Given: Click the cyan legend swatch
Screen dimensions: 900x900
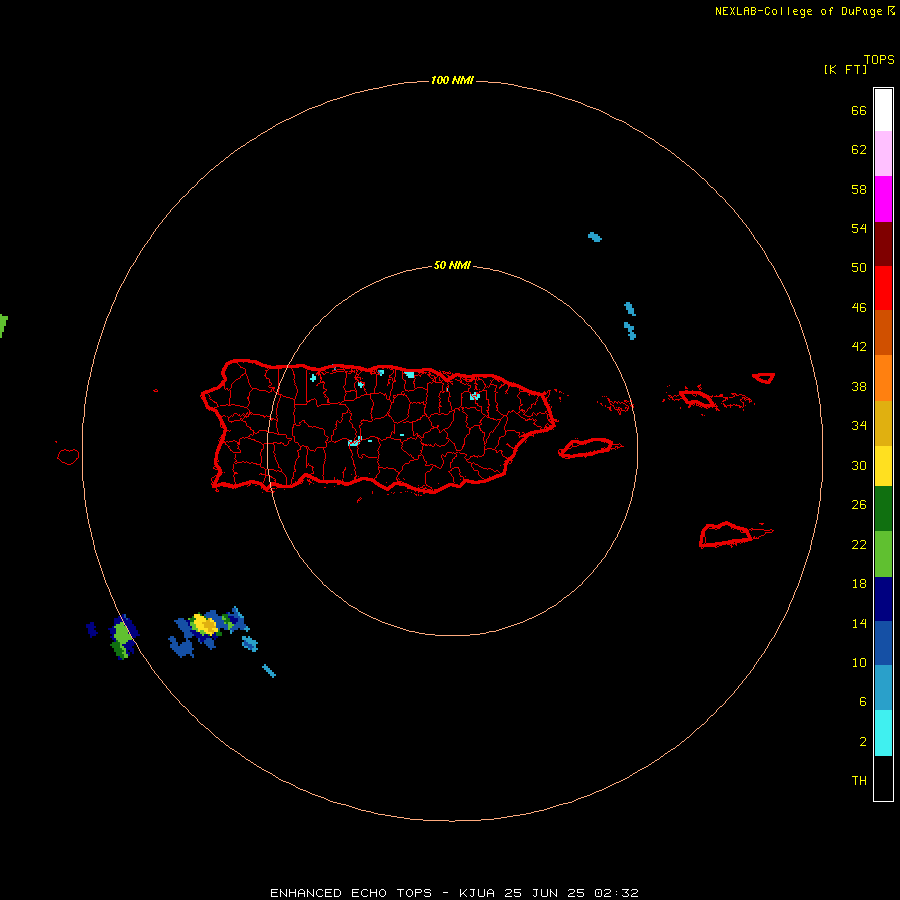Looking at the screenshot, I should 883,732.
